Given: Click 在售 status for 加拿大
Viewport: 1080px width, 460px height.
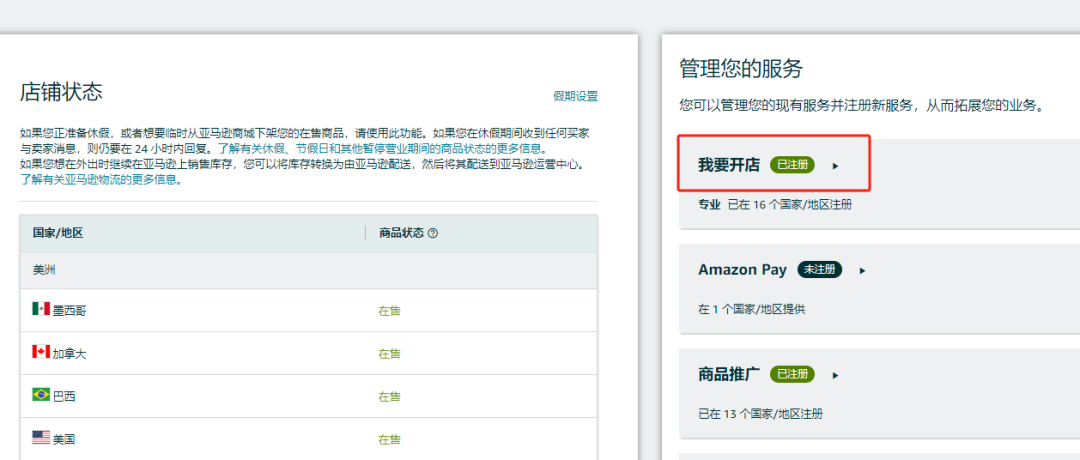Looking at the screenshot, I should (389, 353).
